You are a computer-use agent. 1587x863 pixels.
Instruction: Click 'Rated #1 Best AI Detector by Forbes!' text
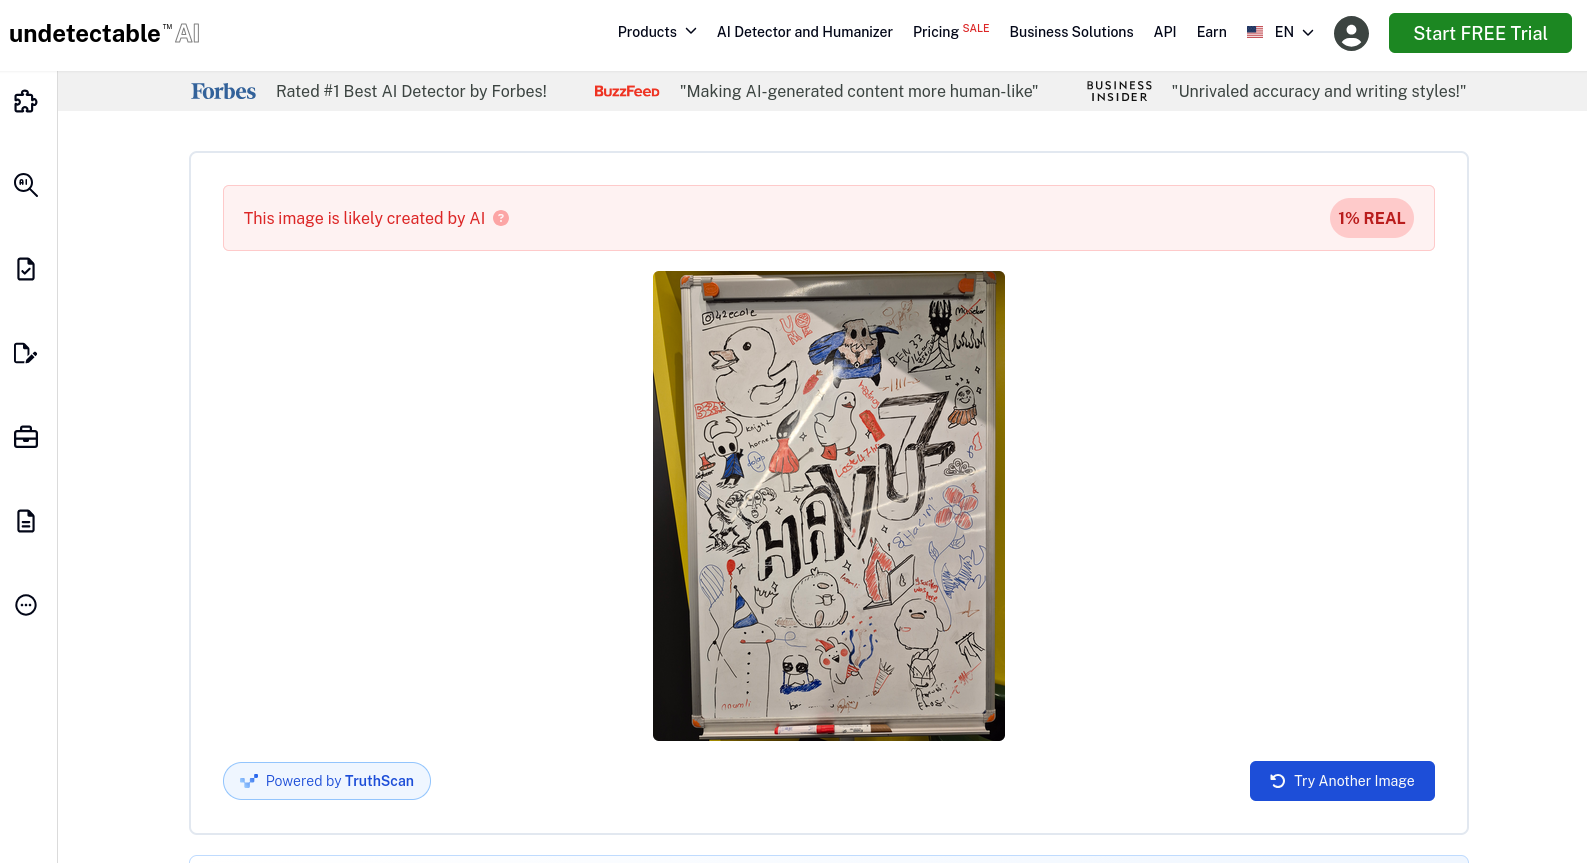[411, 91]
